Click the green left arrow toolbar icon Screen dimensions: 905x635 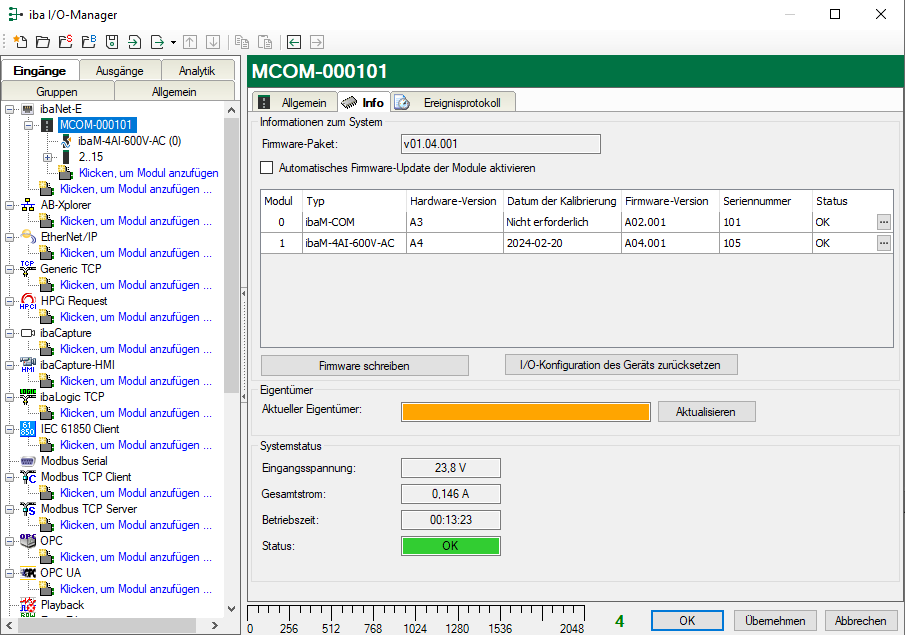294,42
